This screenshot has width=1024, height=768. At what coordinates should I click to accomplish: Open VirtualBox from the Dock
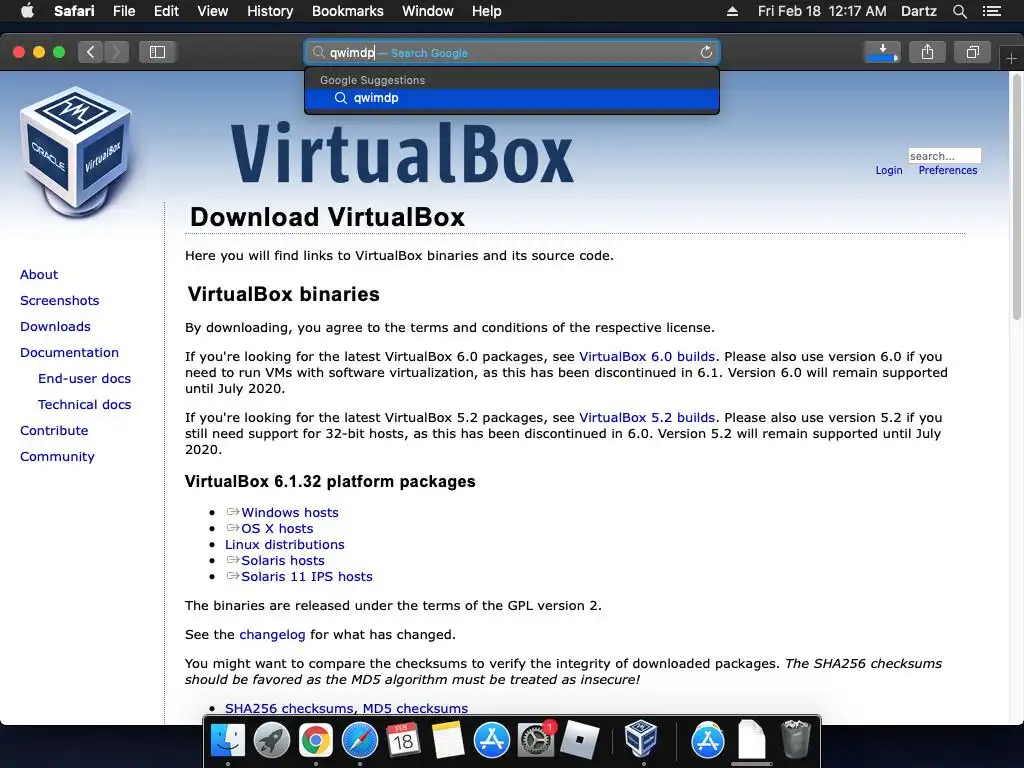point(641,739)
